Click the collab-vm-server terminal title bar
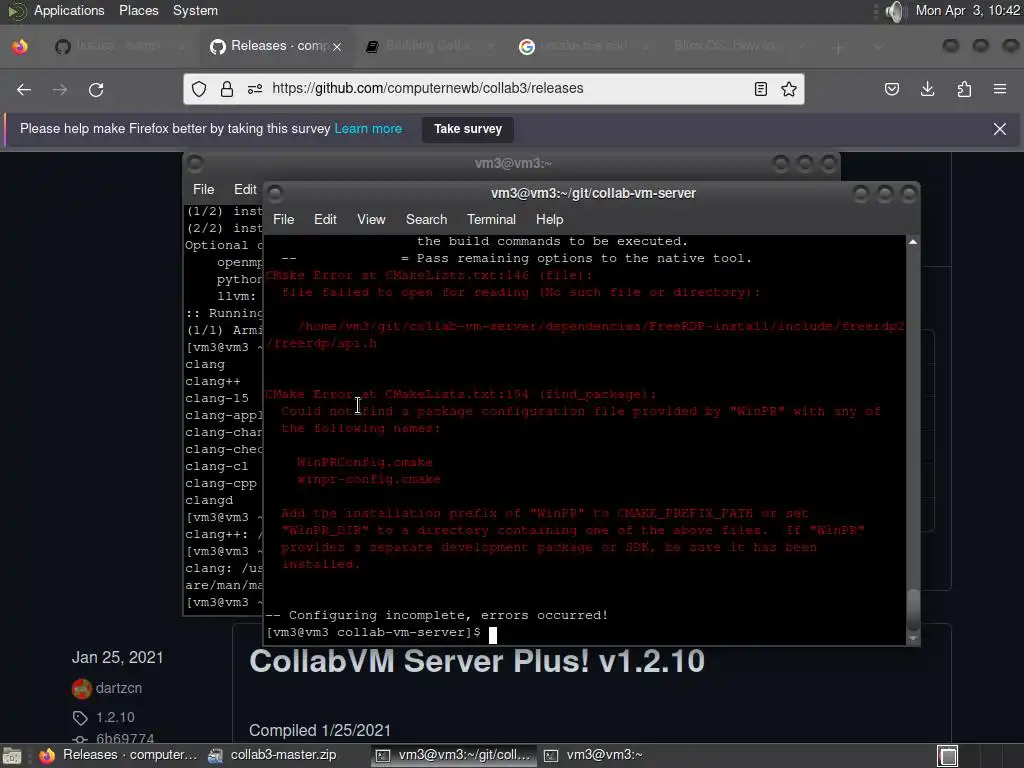Screen dimensions: 1024x768 tap(593, 193)
